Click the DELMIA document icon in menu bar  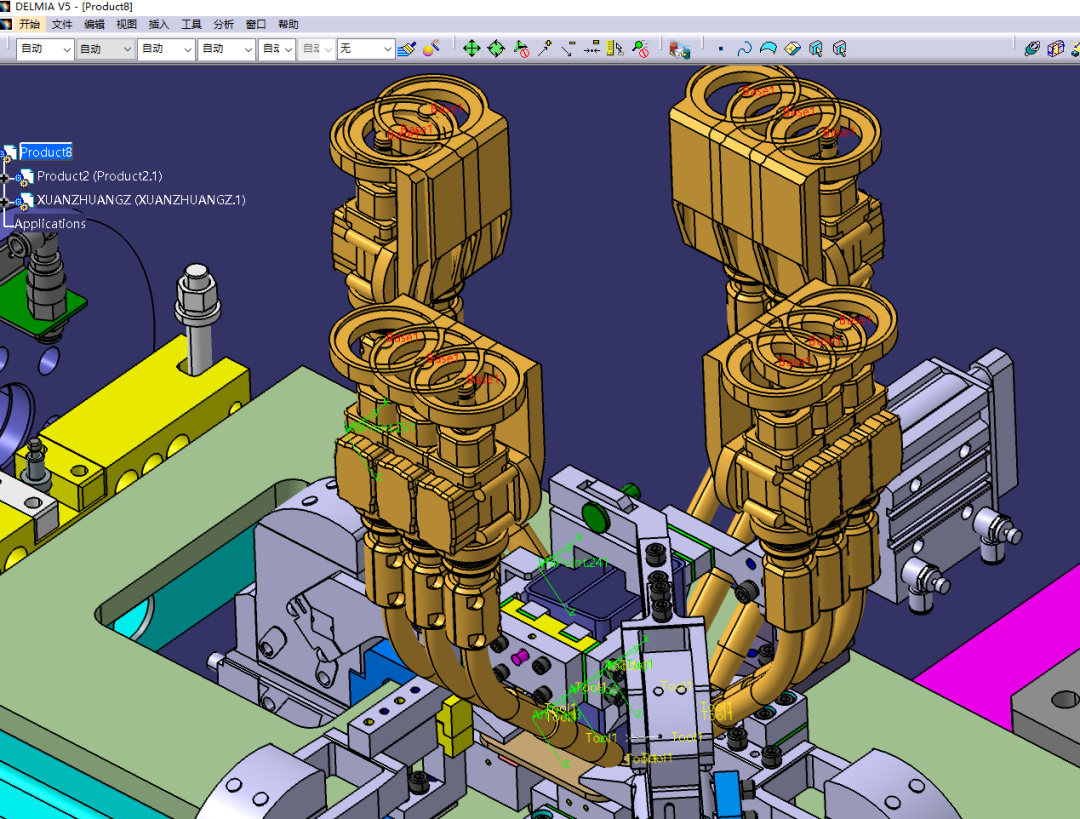6,24
